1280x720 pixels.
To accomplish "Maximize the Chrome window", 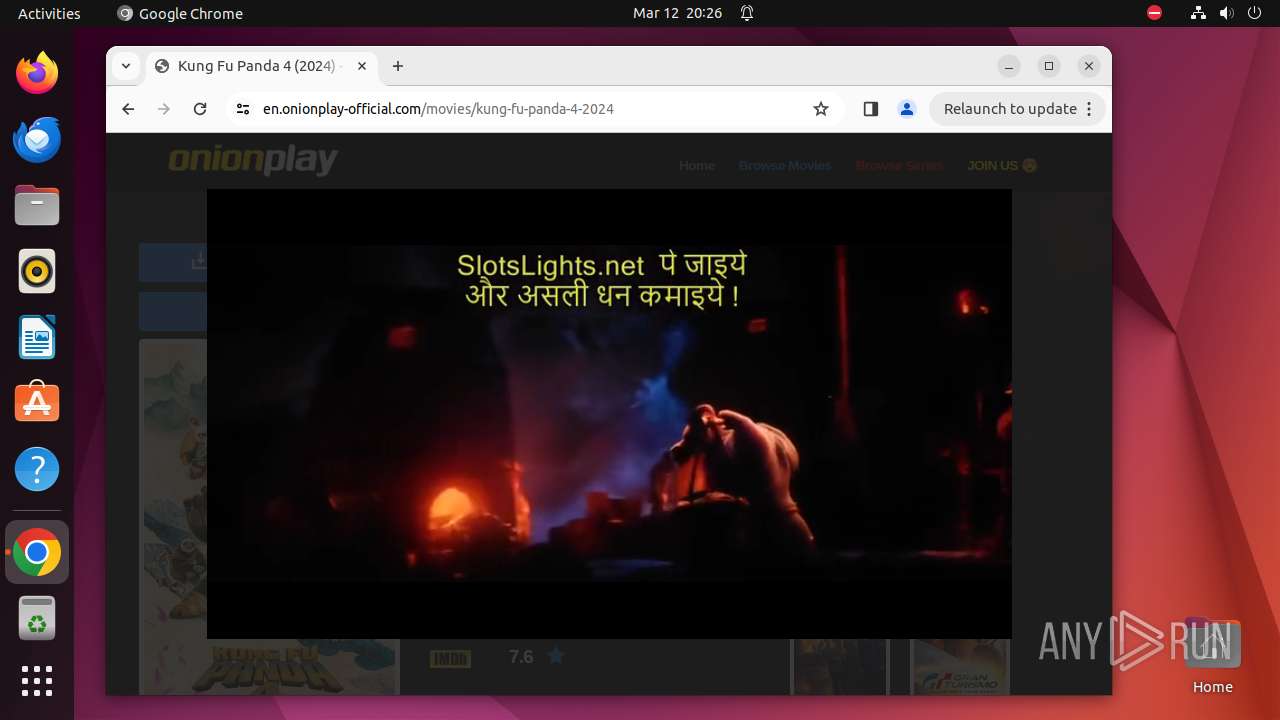I will point(1049,66).
